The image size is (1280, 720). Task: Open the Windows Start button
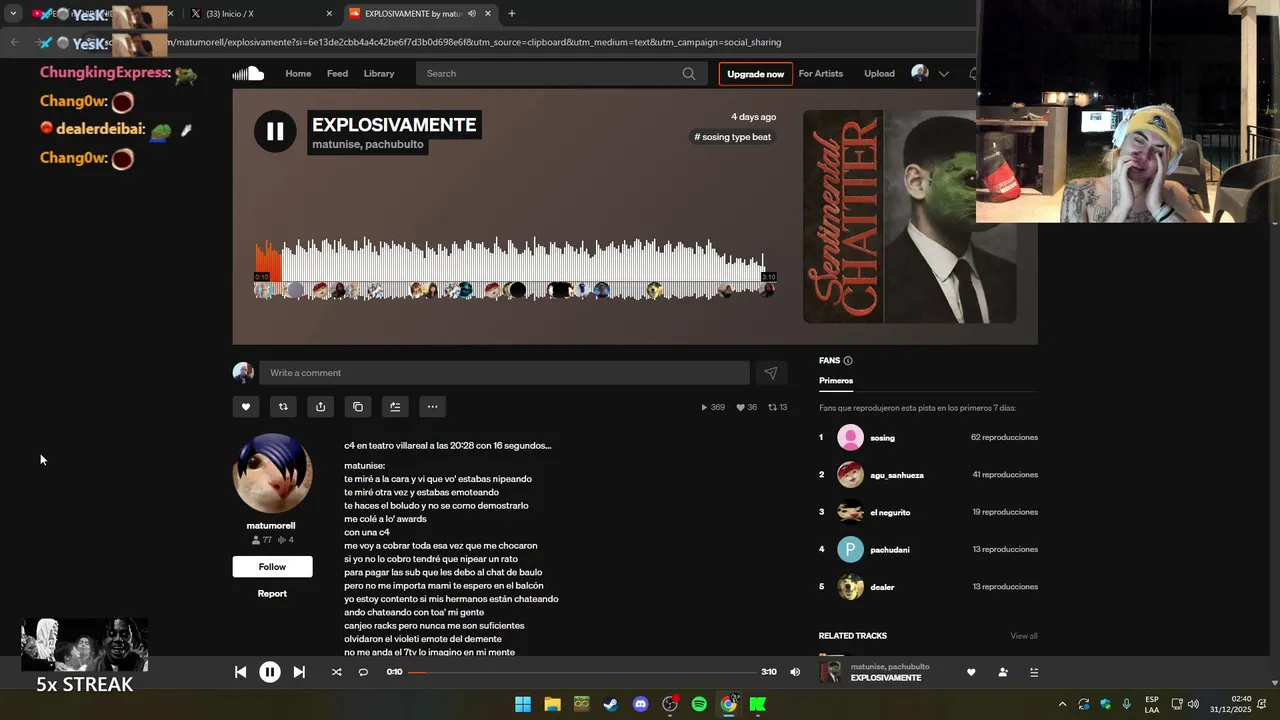coord(523,704)
